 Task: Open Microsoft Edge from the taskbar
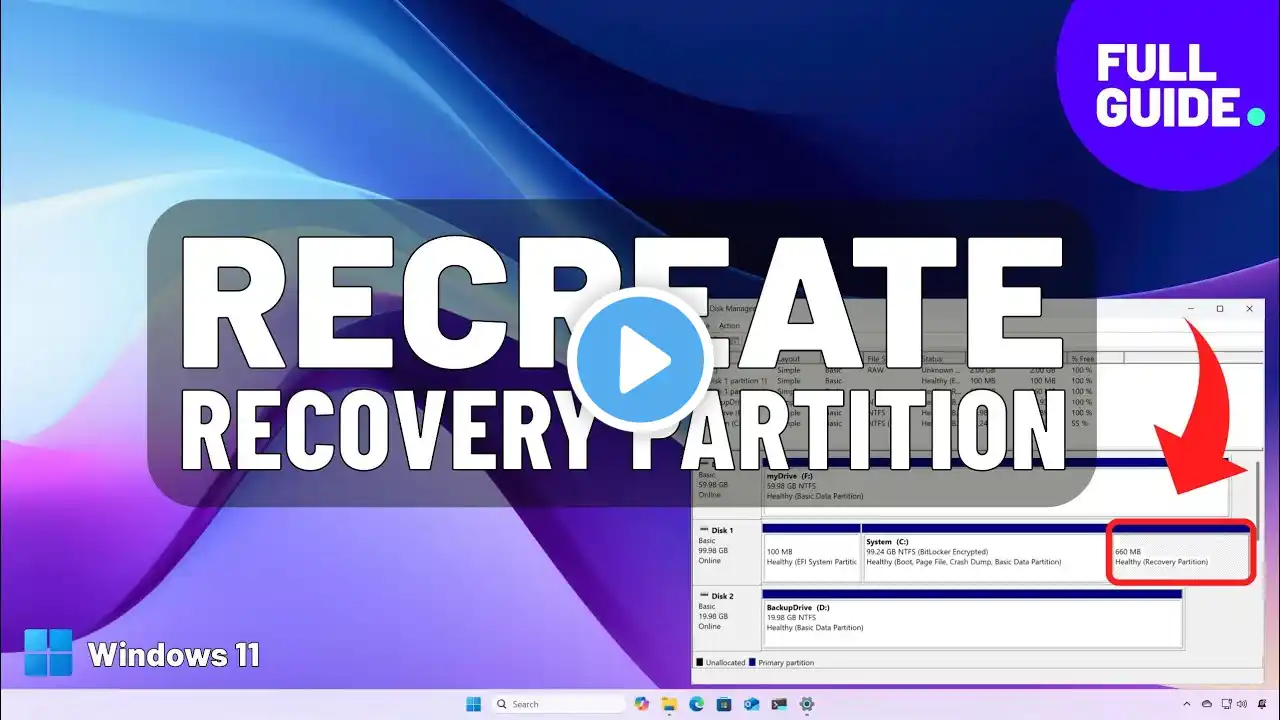(x=697, y=704)
